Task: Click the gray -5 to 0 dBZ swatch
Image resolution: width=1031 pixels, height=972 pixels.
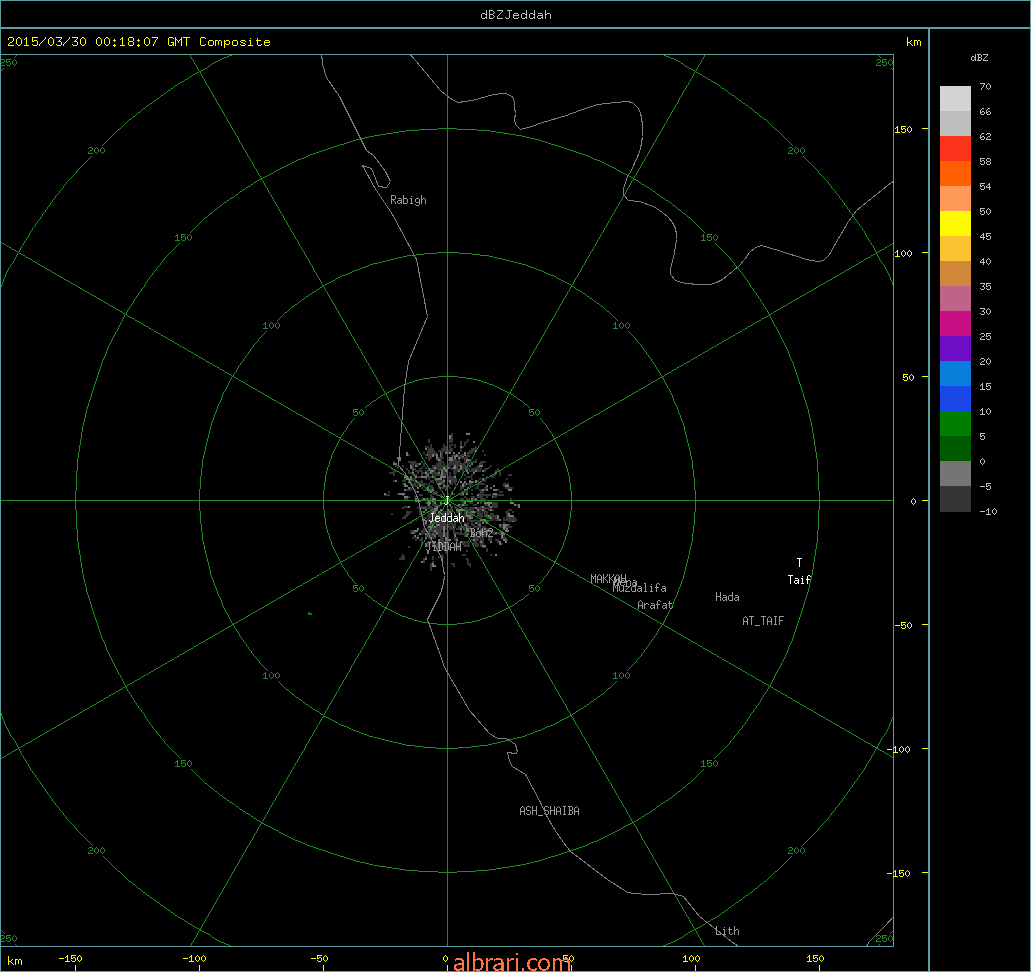Action: (x=955, y=474)
